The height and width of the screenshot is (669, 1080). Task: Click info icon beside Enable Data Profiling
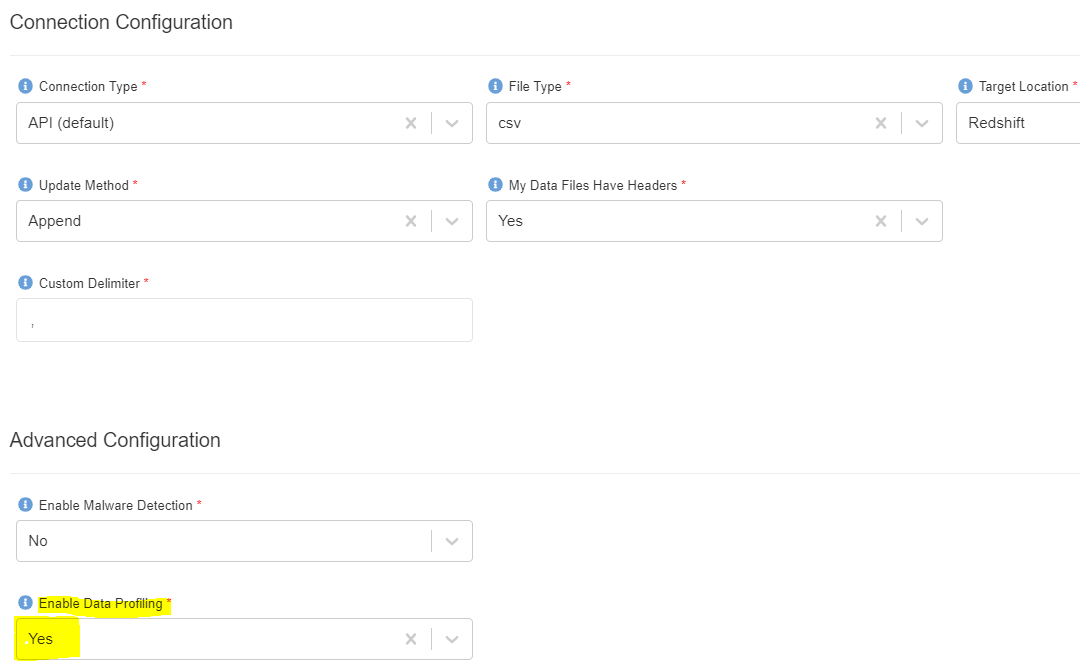25,603
